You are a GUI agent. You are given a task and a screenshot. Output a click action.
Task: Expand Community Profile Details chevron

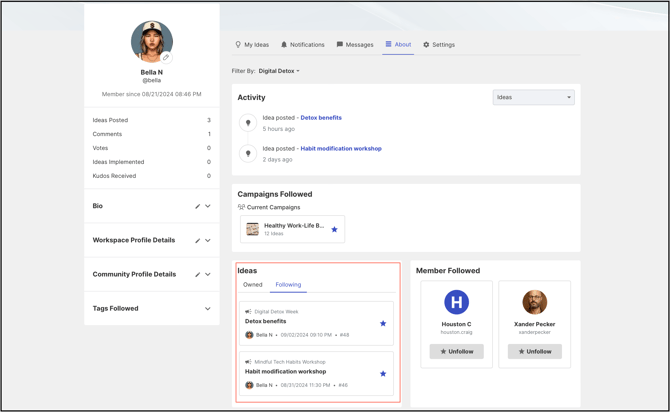(208, 274)
